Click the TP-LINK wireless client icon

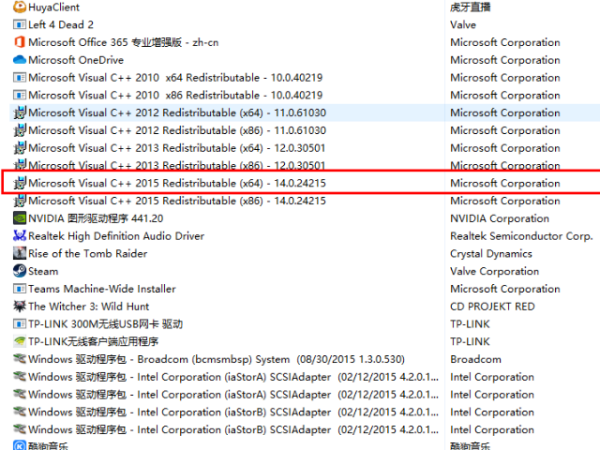[20, 341]
